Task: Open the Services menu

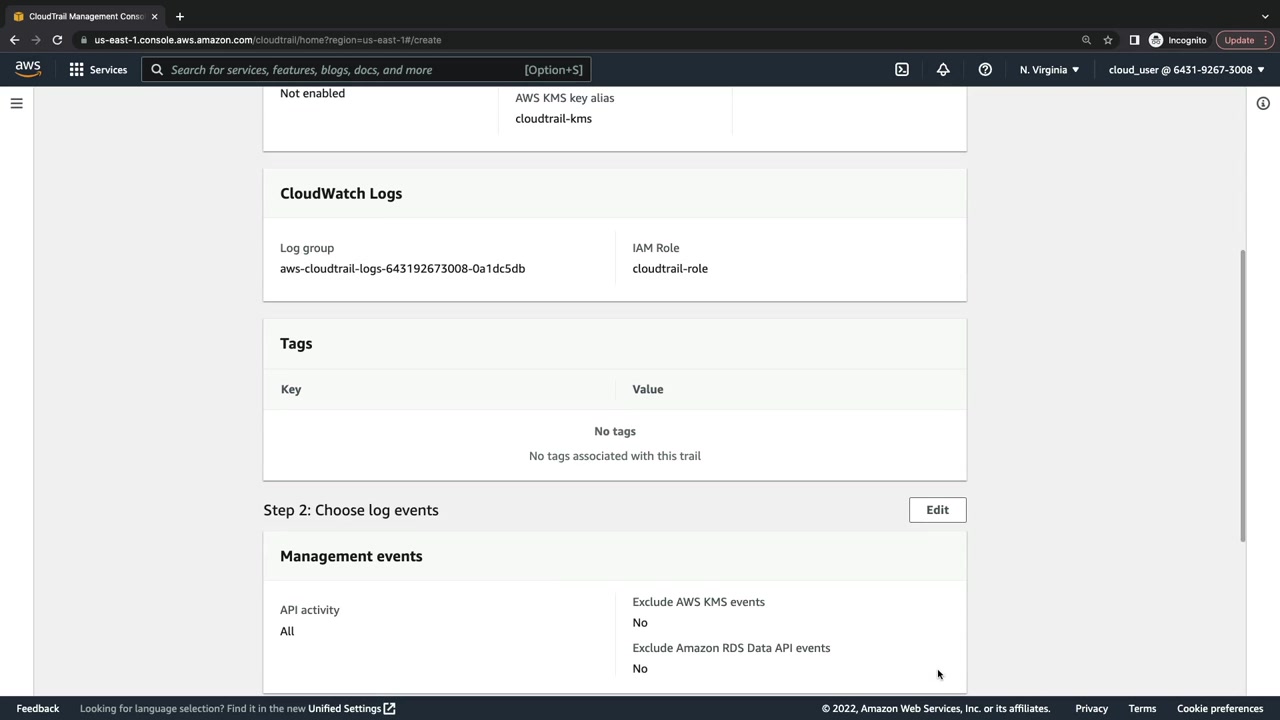Action: [98, 70]
